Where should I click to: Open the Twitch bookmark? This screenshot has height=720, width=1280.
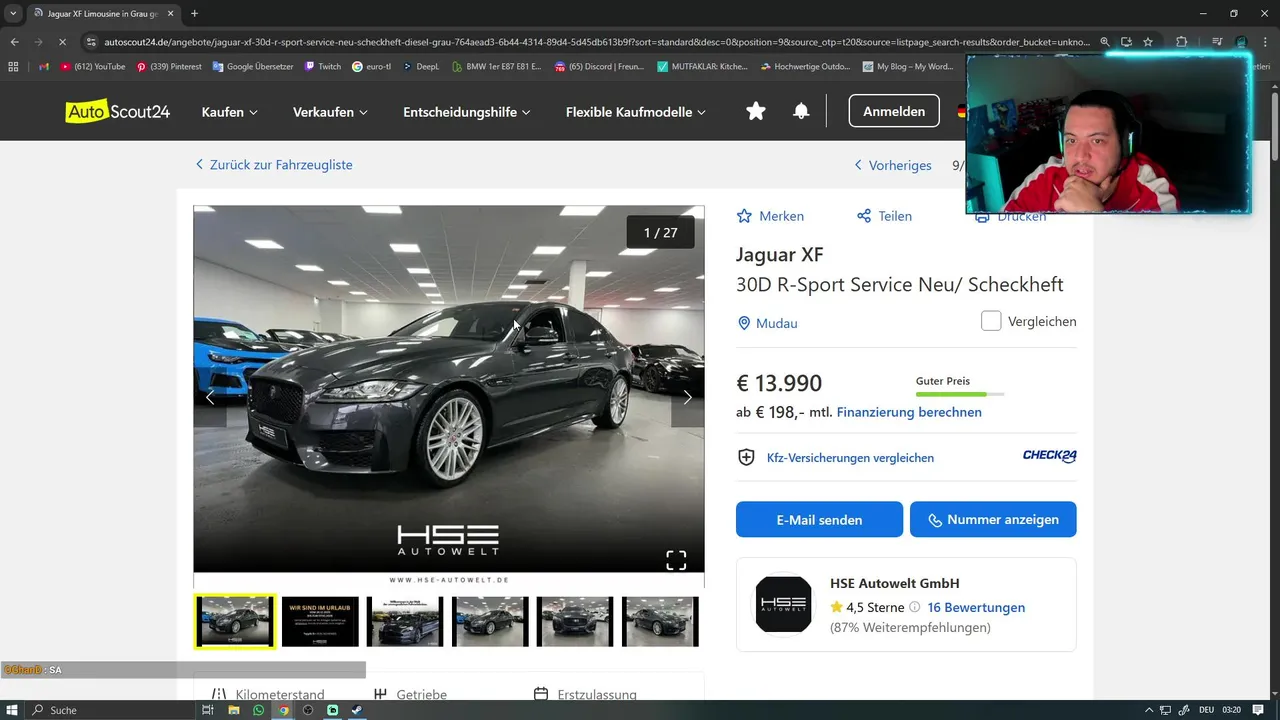click(322, 67)
